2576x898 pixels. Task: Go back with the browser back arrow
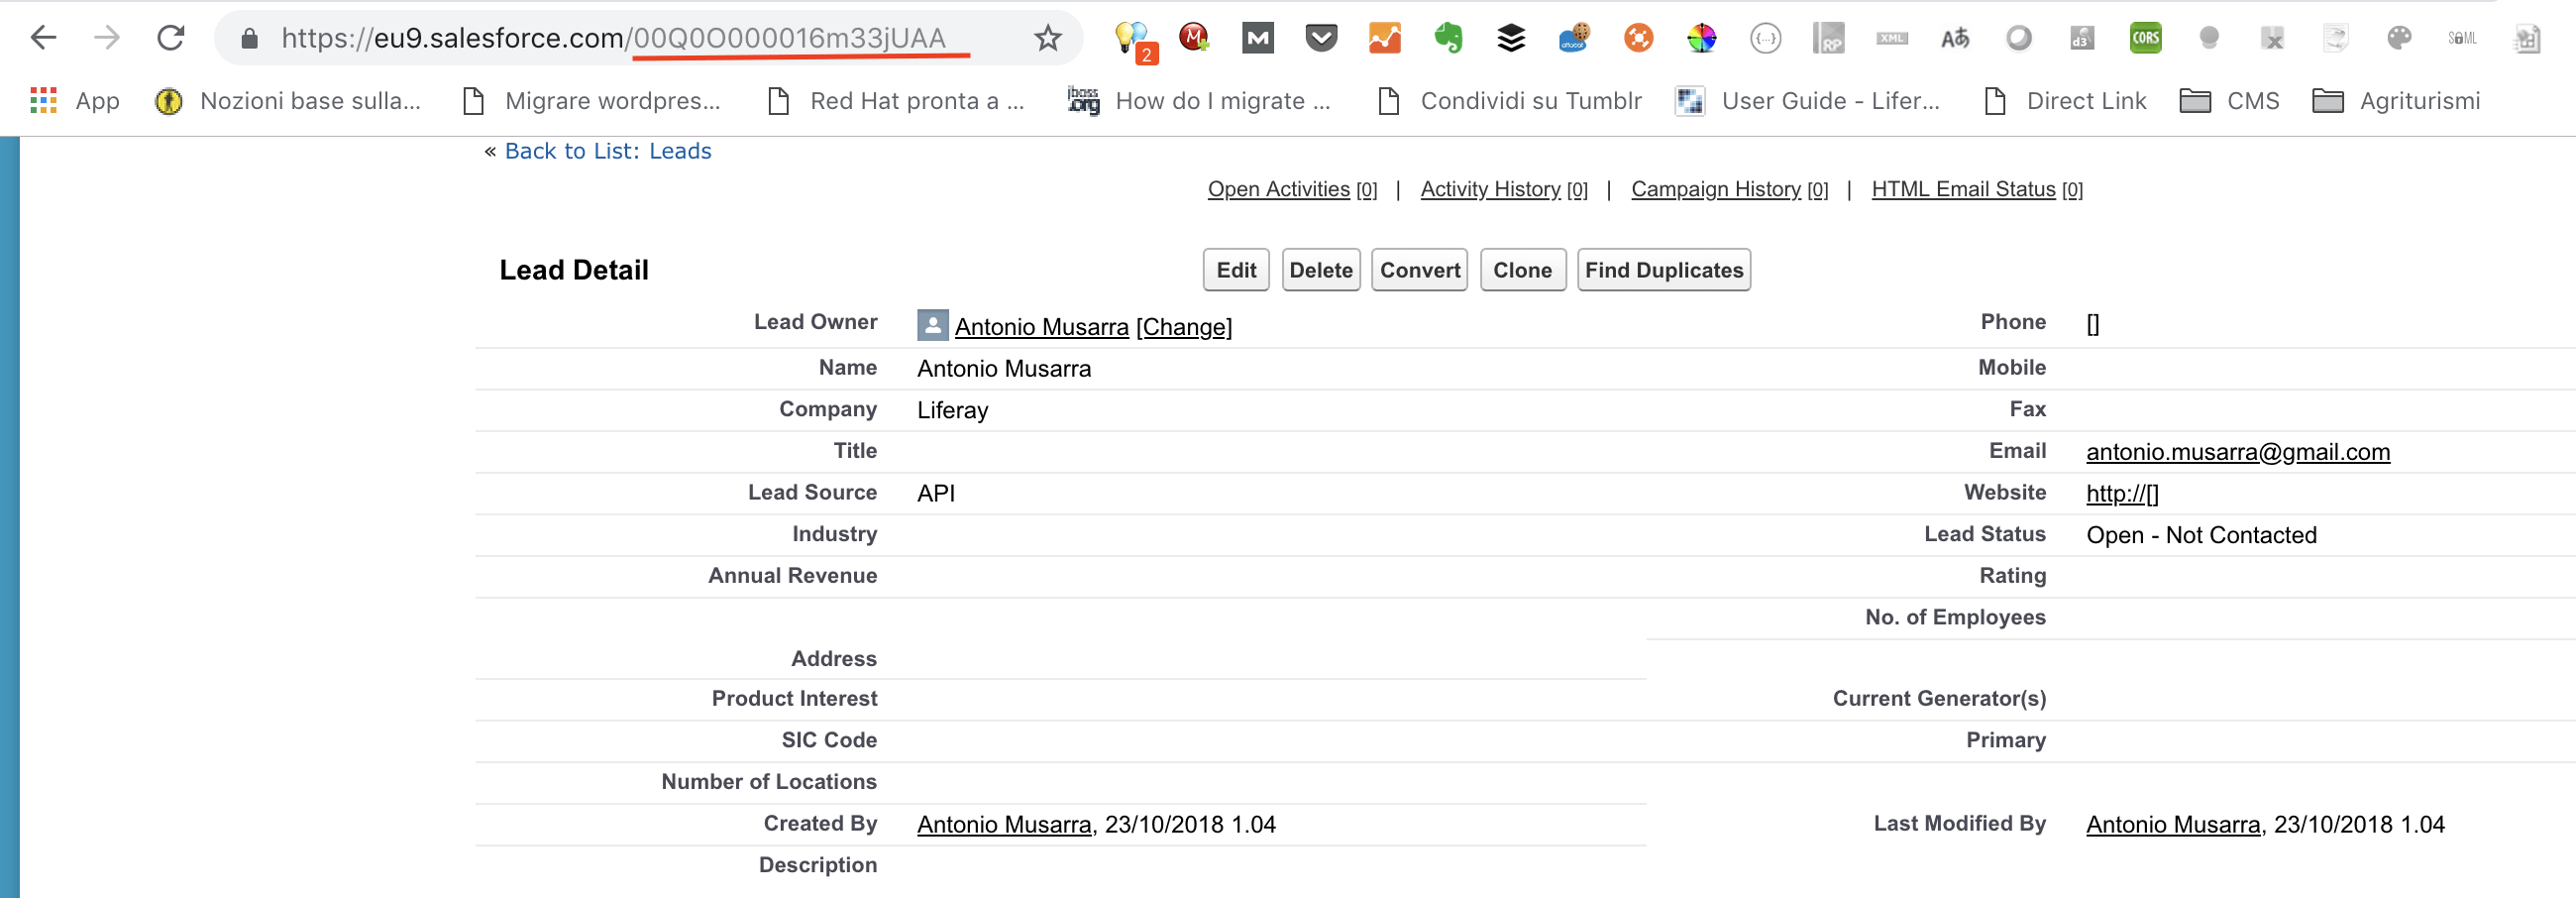point(43,38)
